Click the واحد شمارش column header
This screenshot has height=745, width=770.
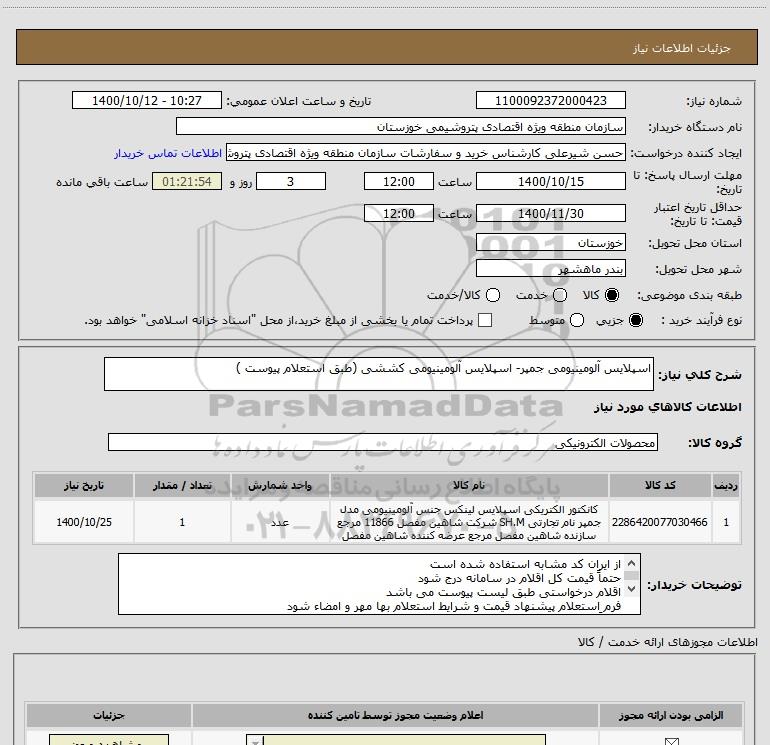pos(279,486)
